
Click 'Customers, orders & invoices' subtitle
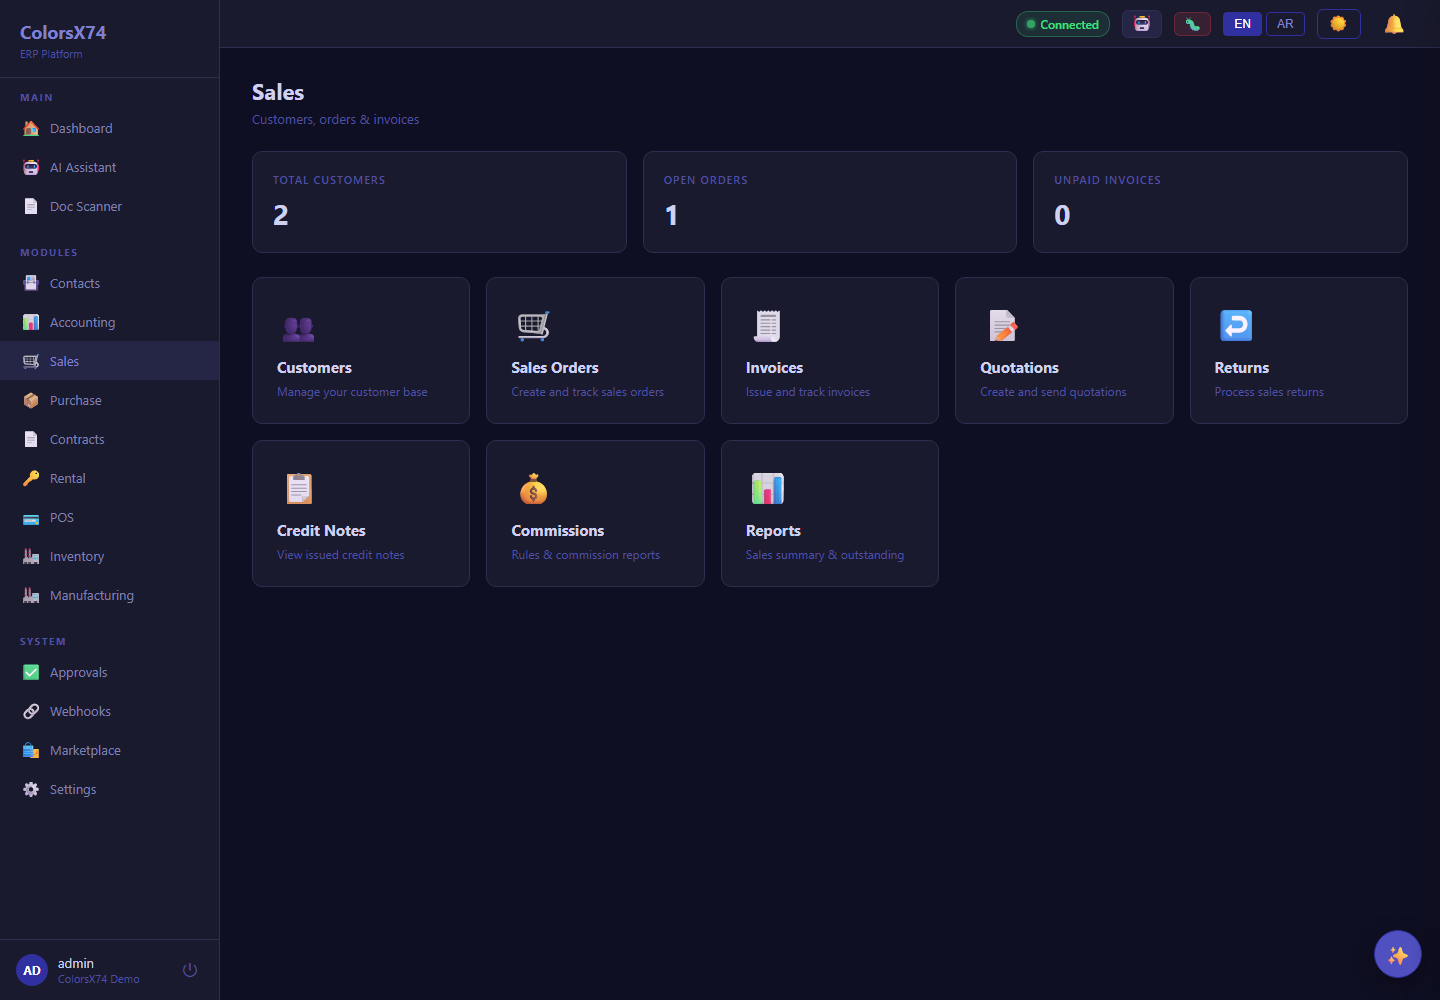(x=335, y=119)
